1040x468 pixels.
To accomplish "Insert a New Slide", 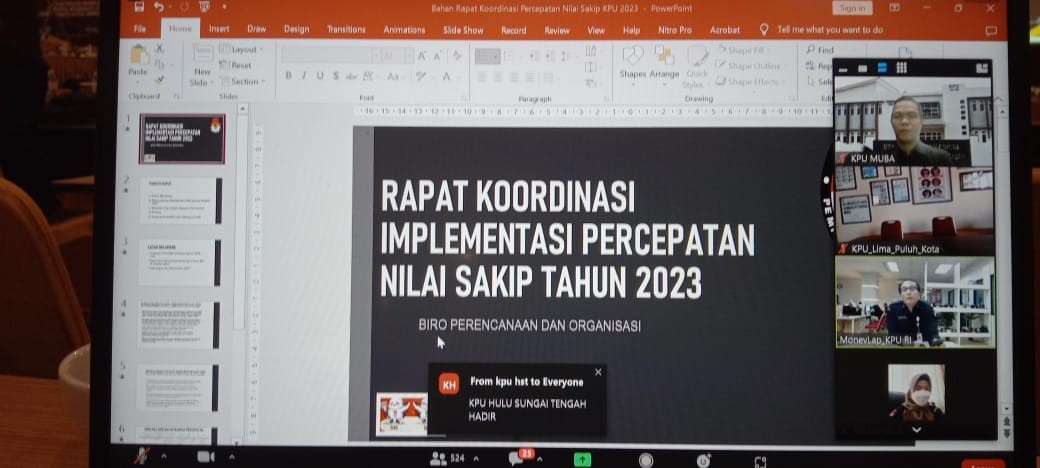I will (x=201, y=64).
